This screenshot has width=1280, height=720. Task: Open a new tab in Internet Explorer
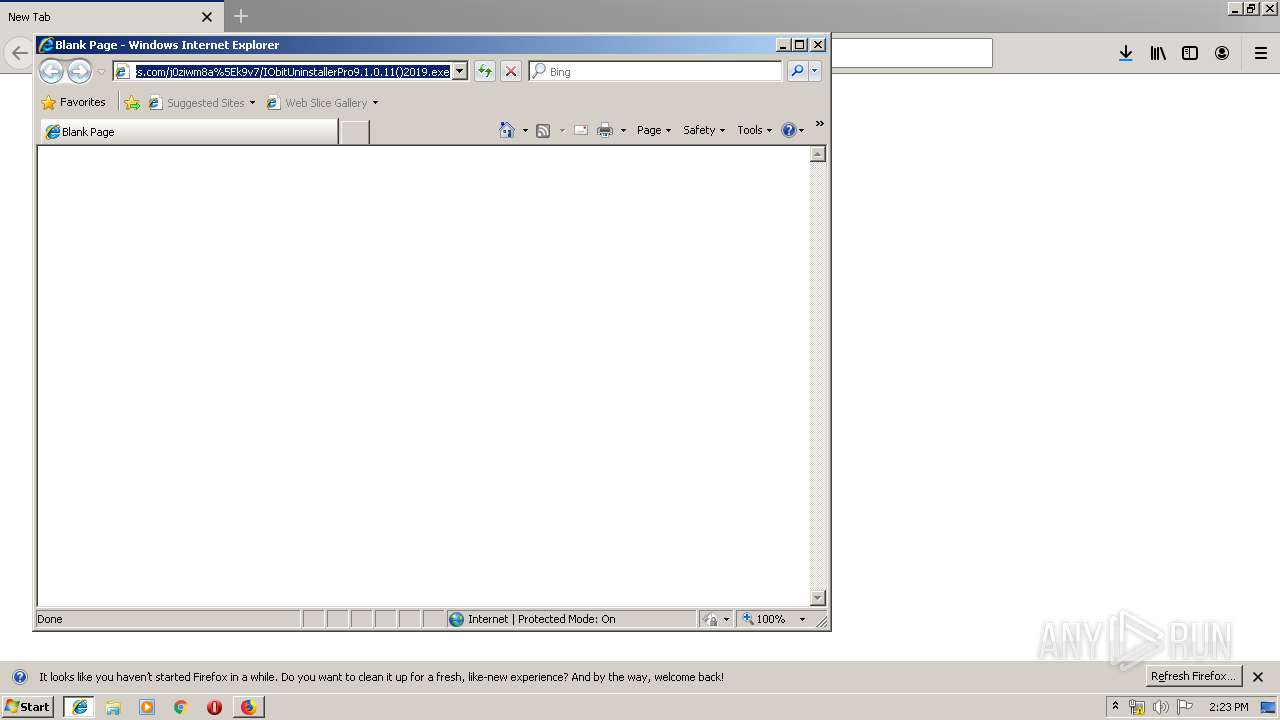(355, 132)
